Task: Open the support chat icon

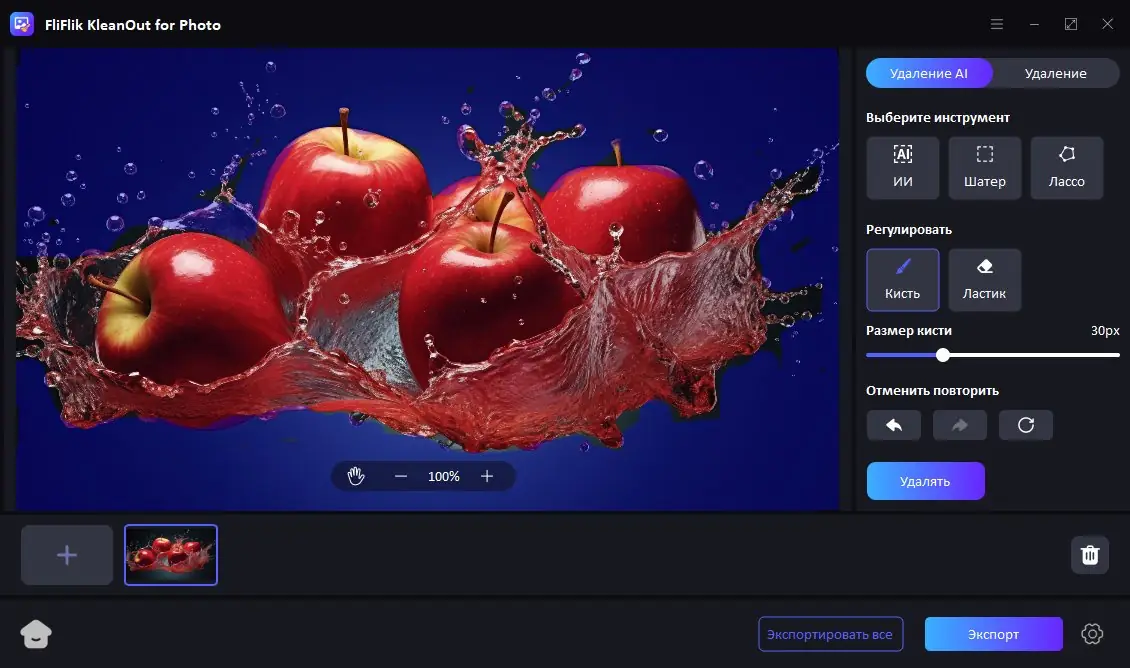Action: 35,634
